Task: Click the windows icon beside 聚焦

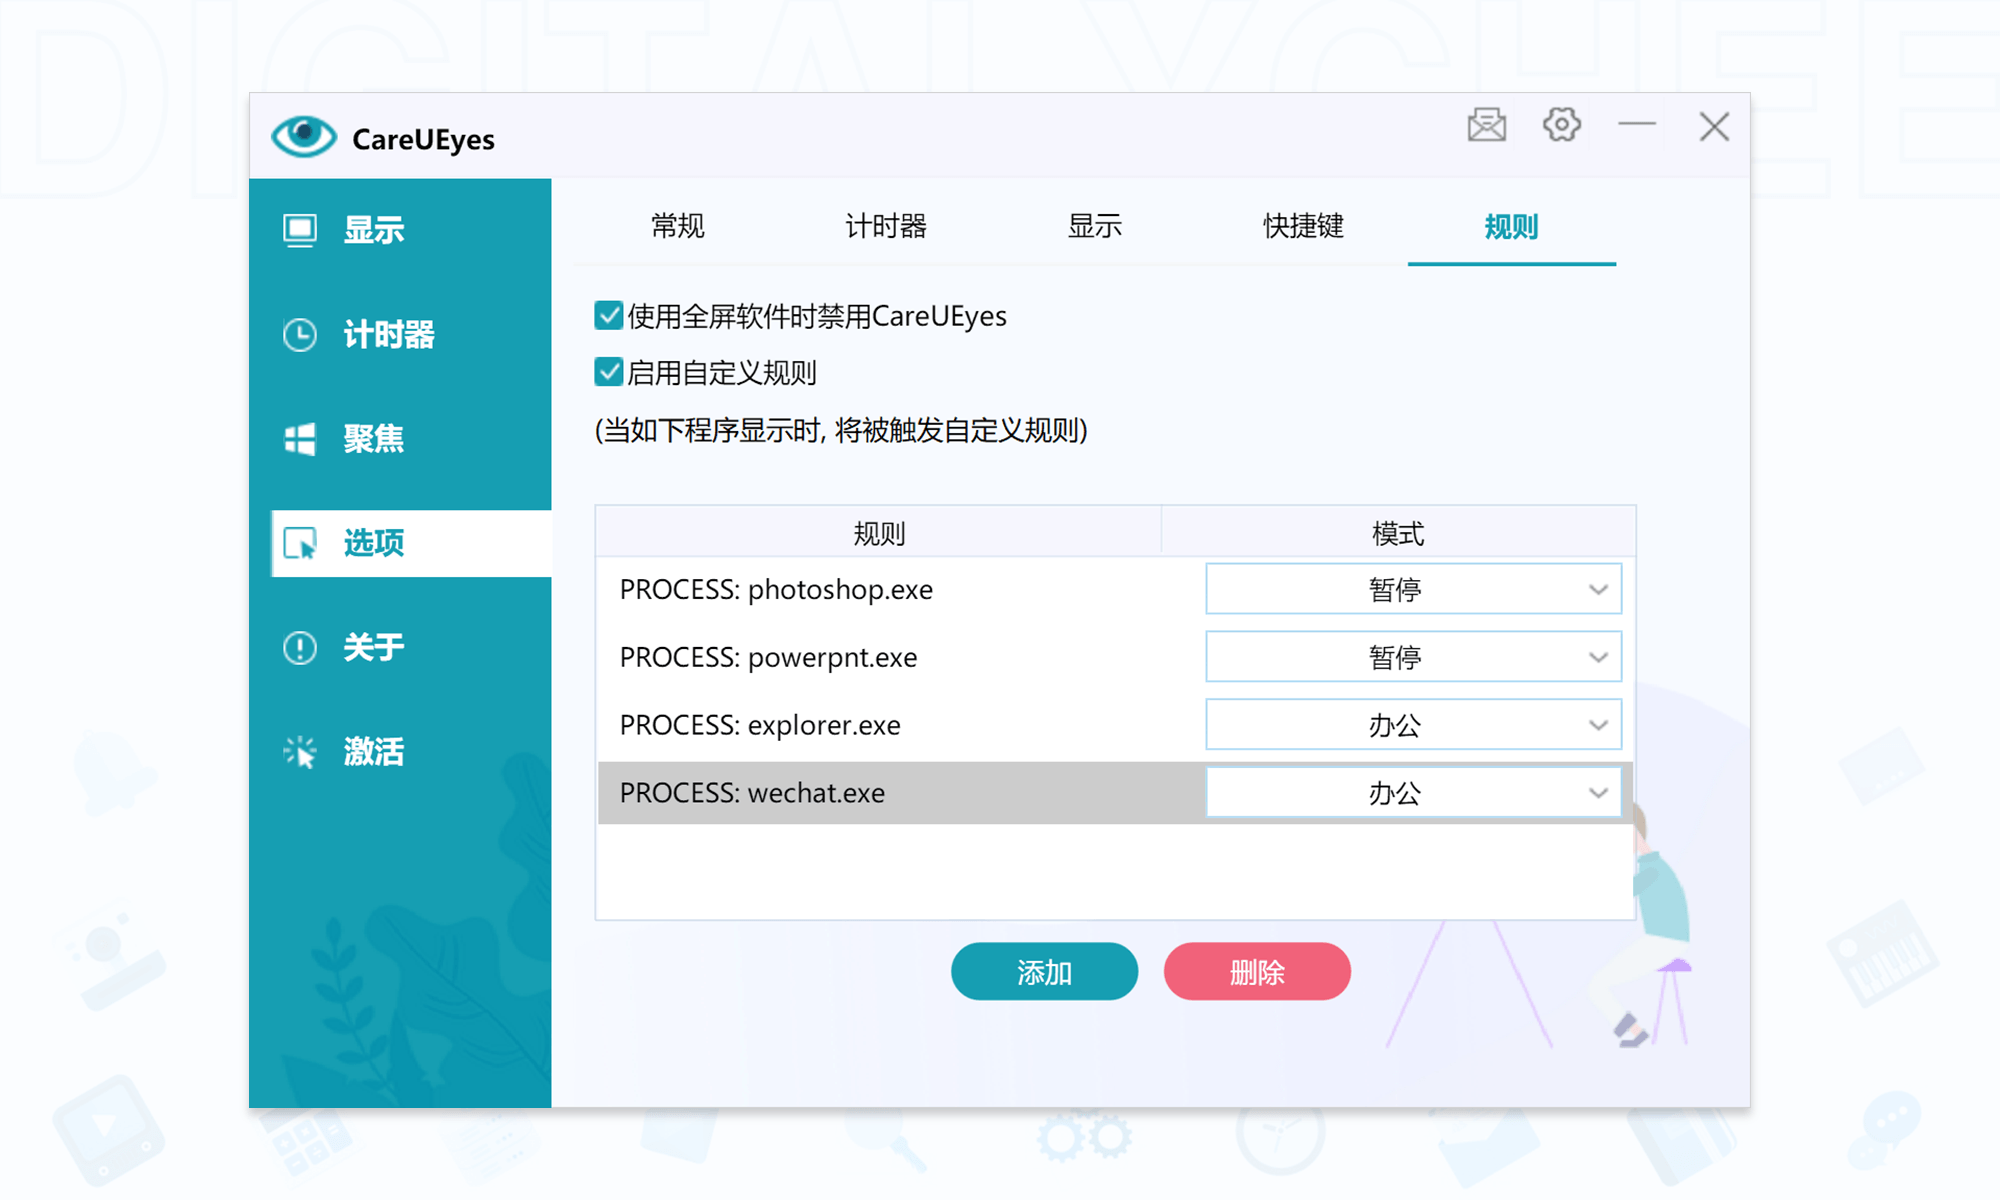Action: point(300,439)
